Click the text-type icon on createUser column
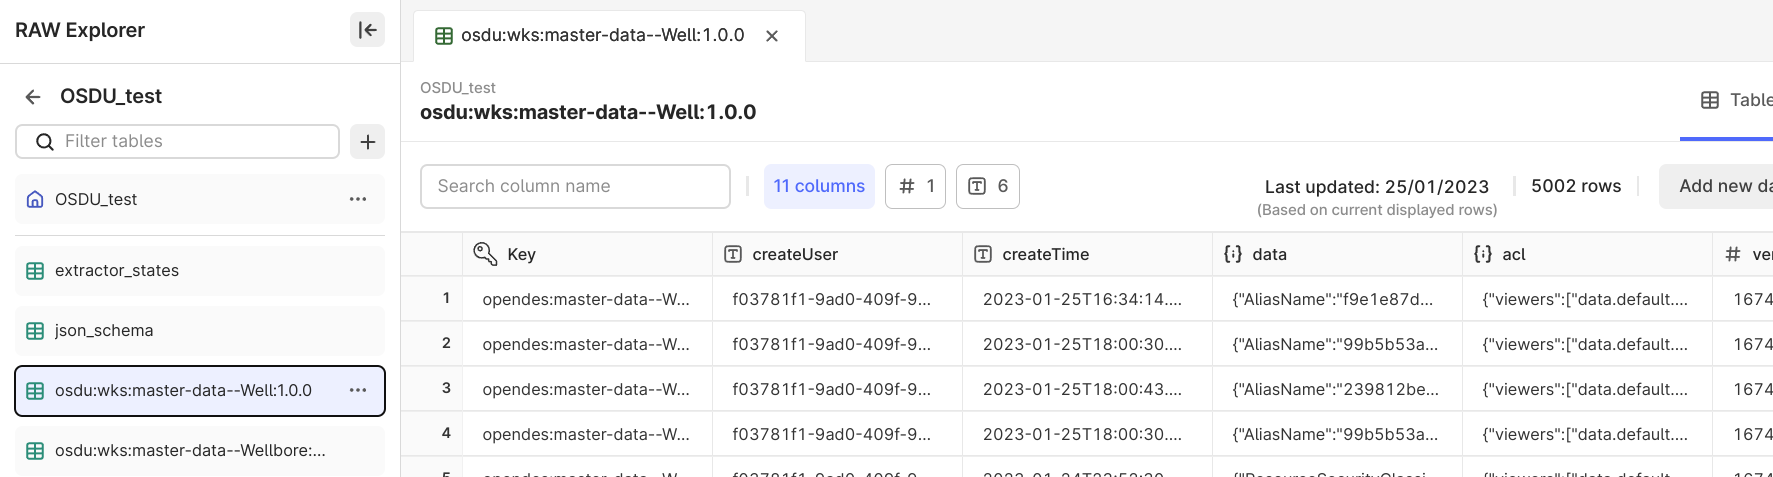 (733, 254)
